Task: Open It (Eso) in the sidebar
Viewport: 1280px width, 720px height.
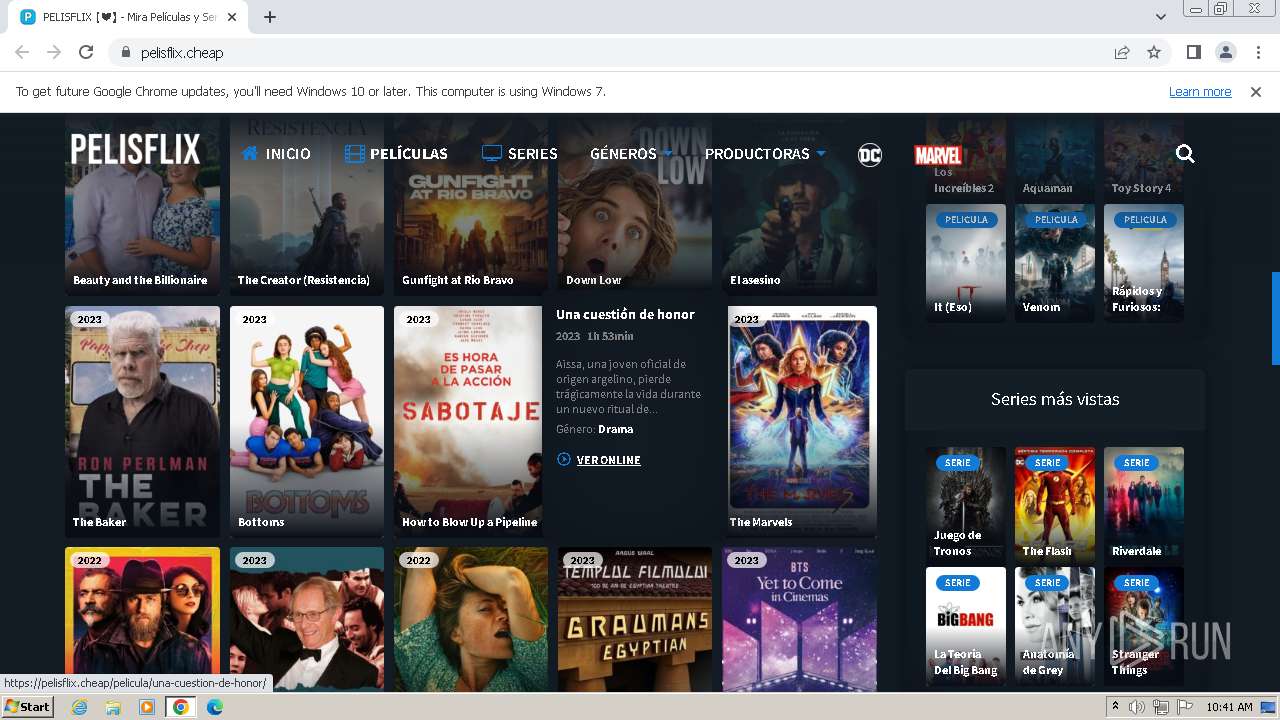Action: pos(966,264)
